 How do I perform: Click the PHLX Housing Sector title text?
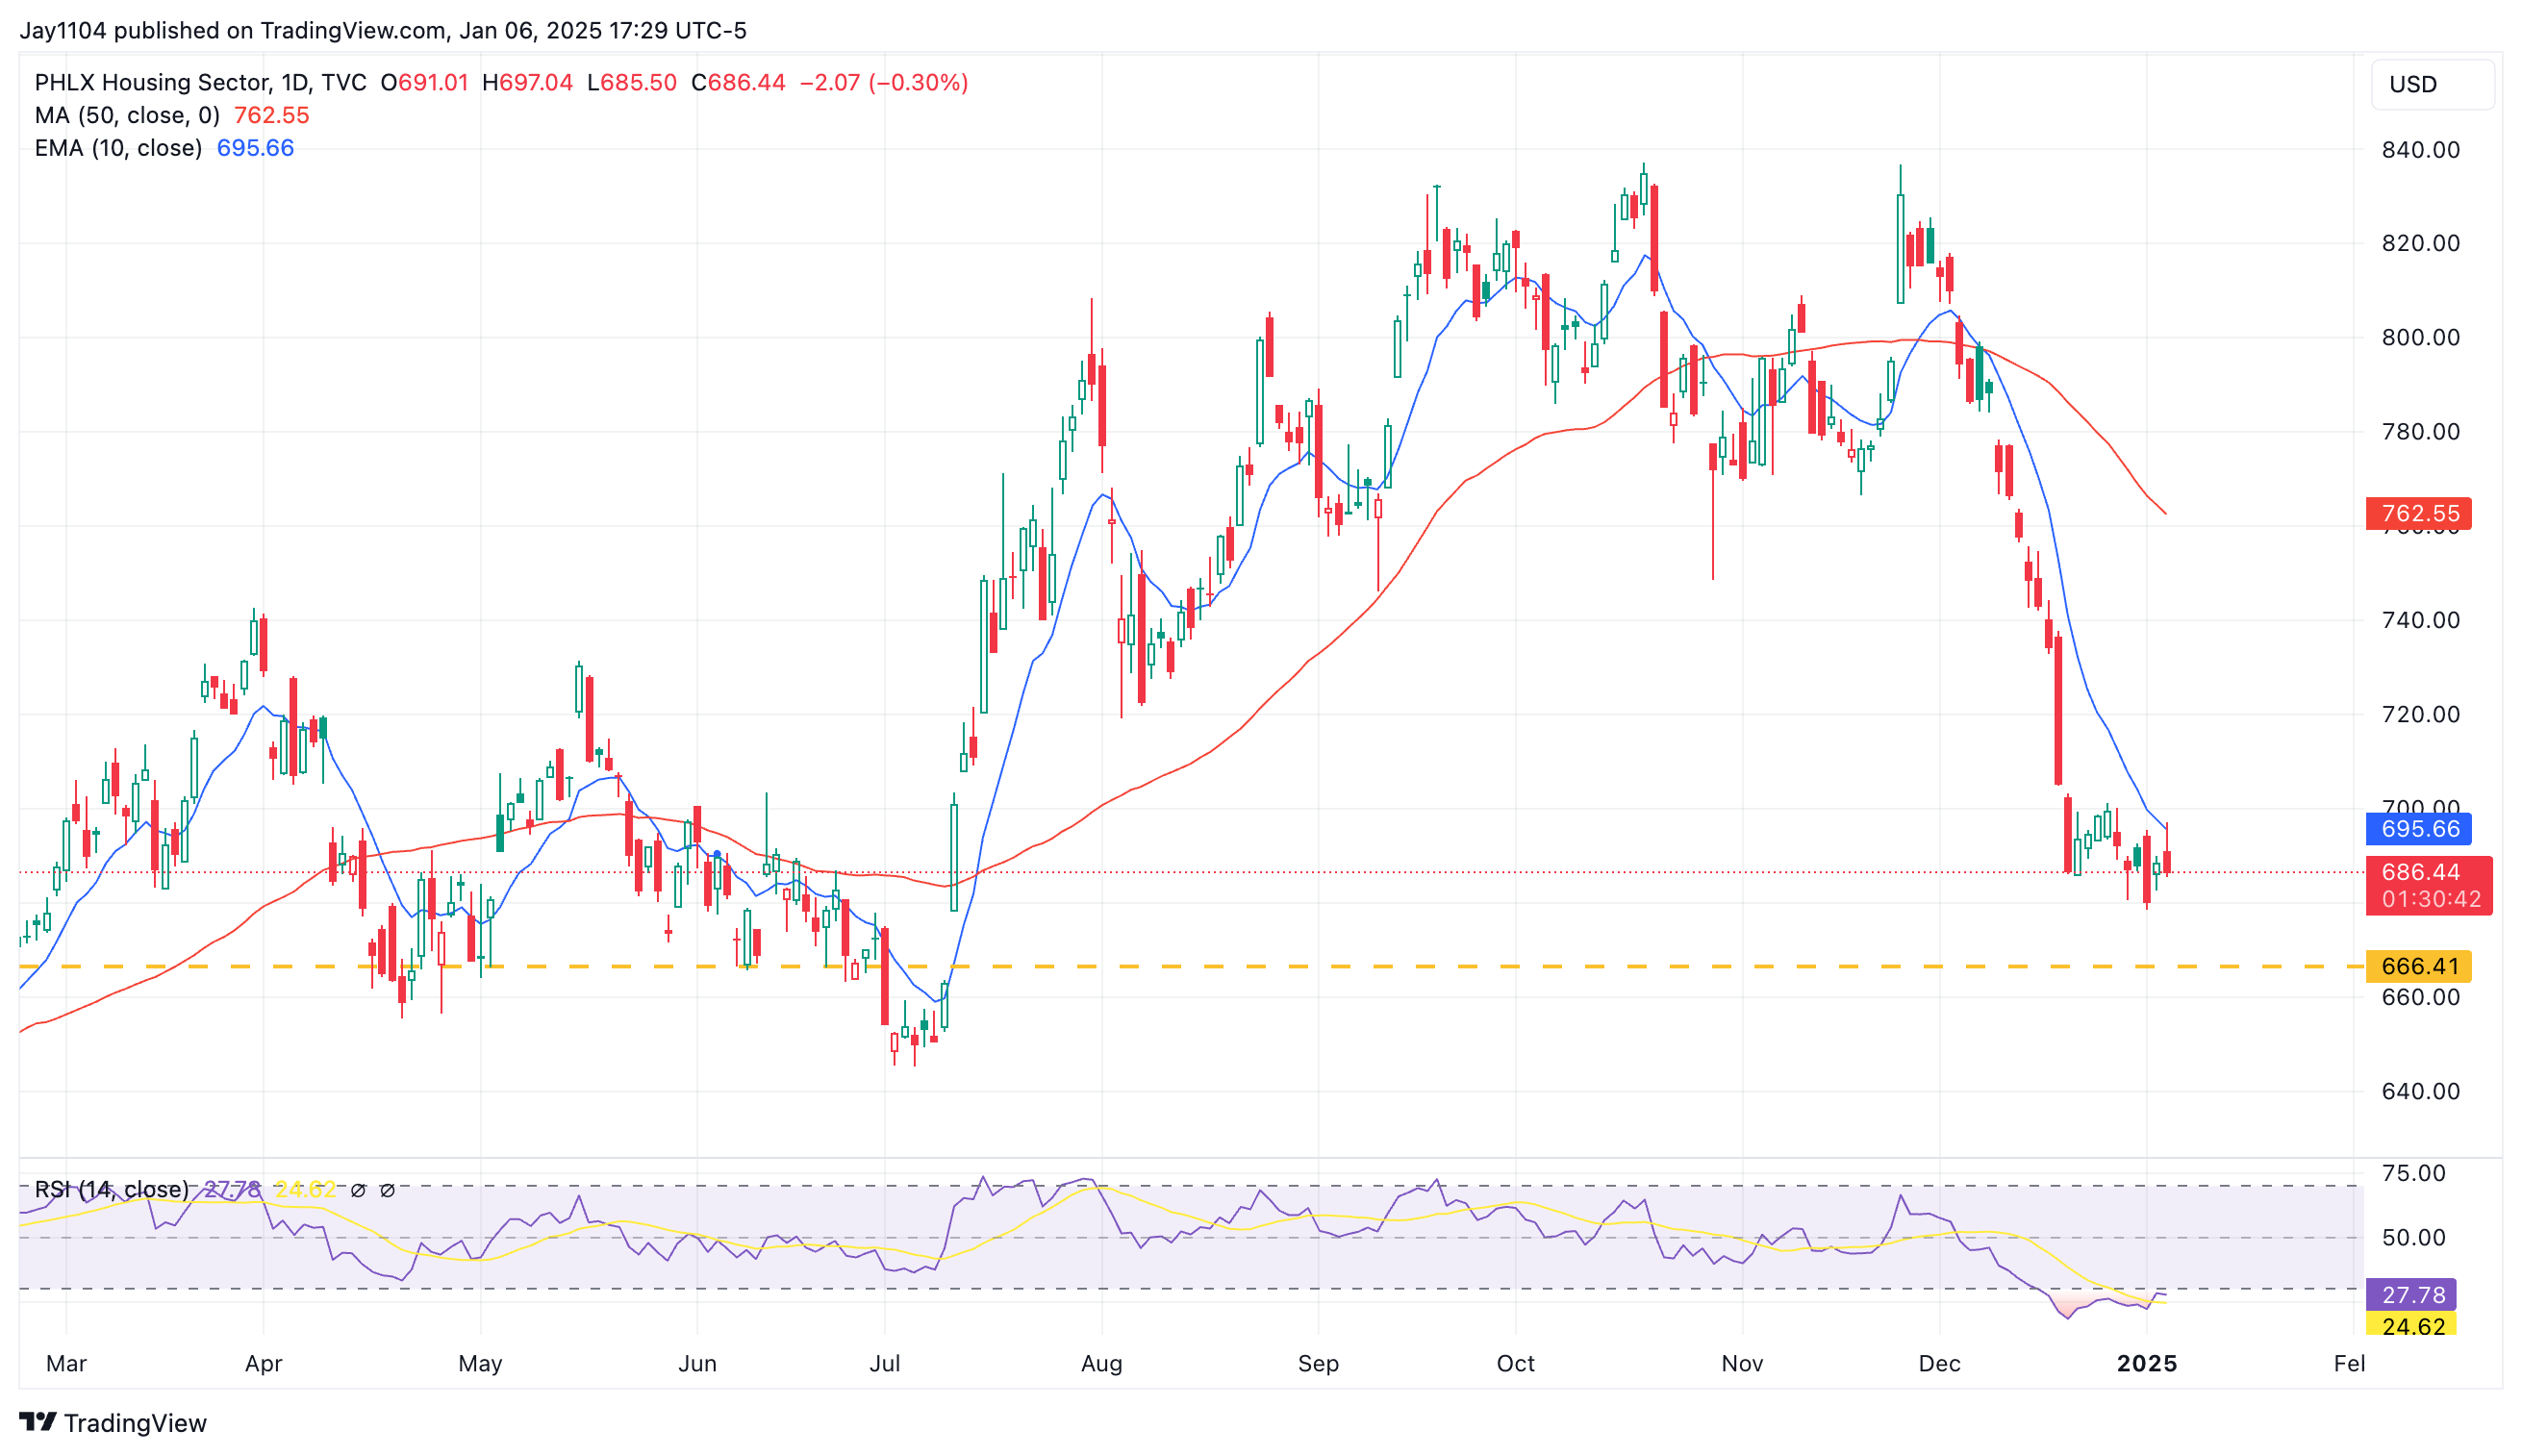click(x=151, y=82)
